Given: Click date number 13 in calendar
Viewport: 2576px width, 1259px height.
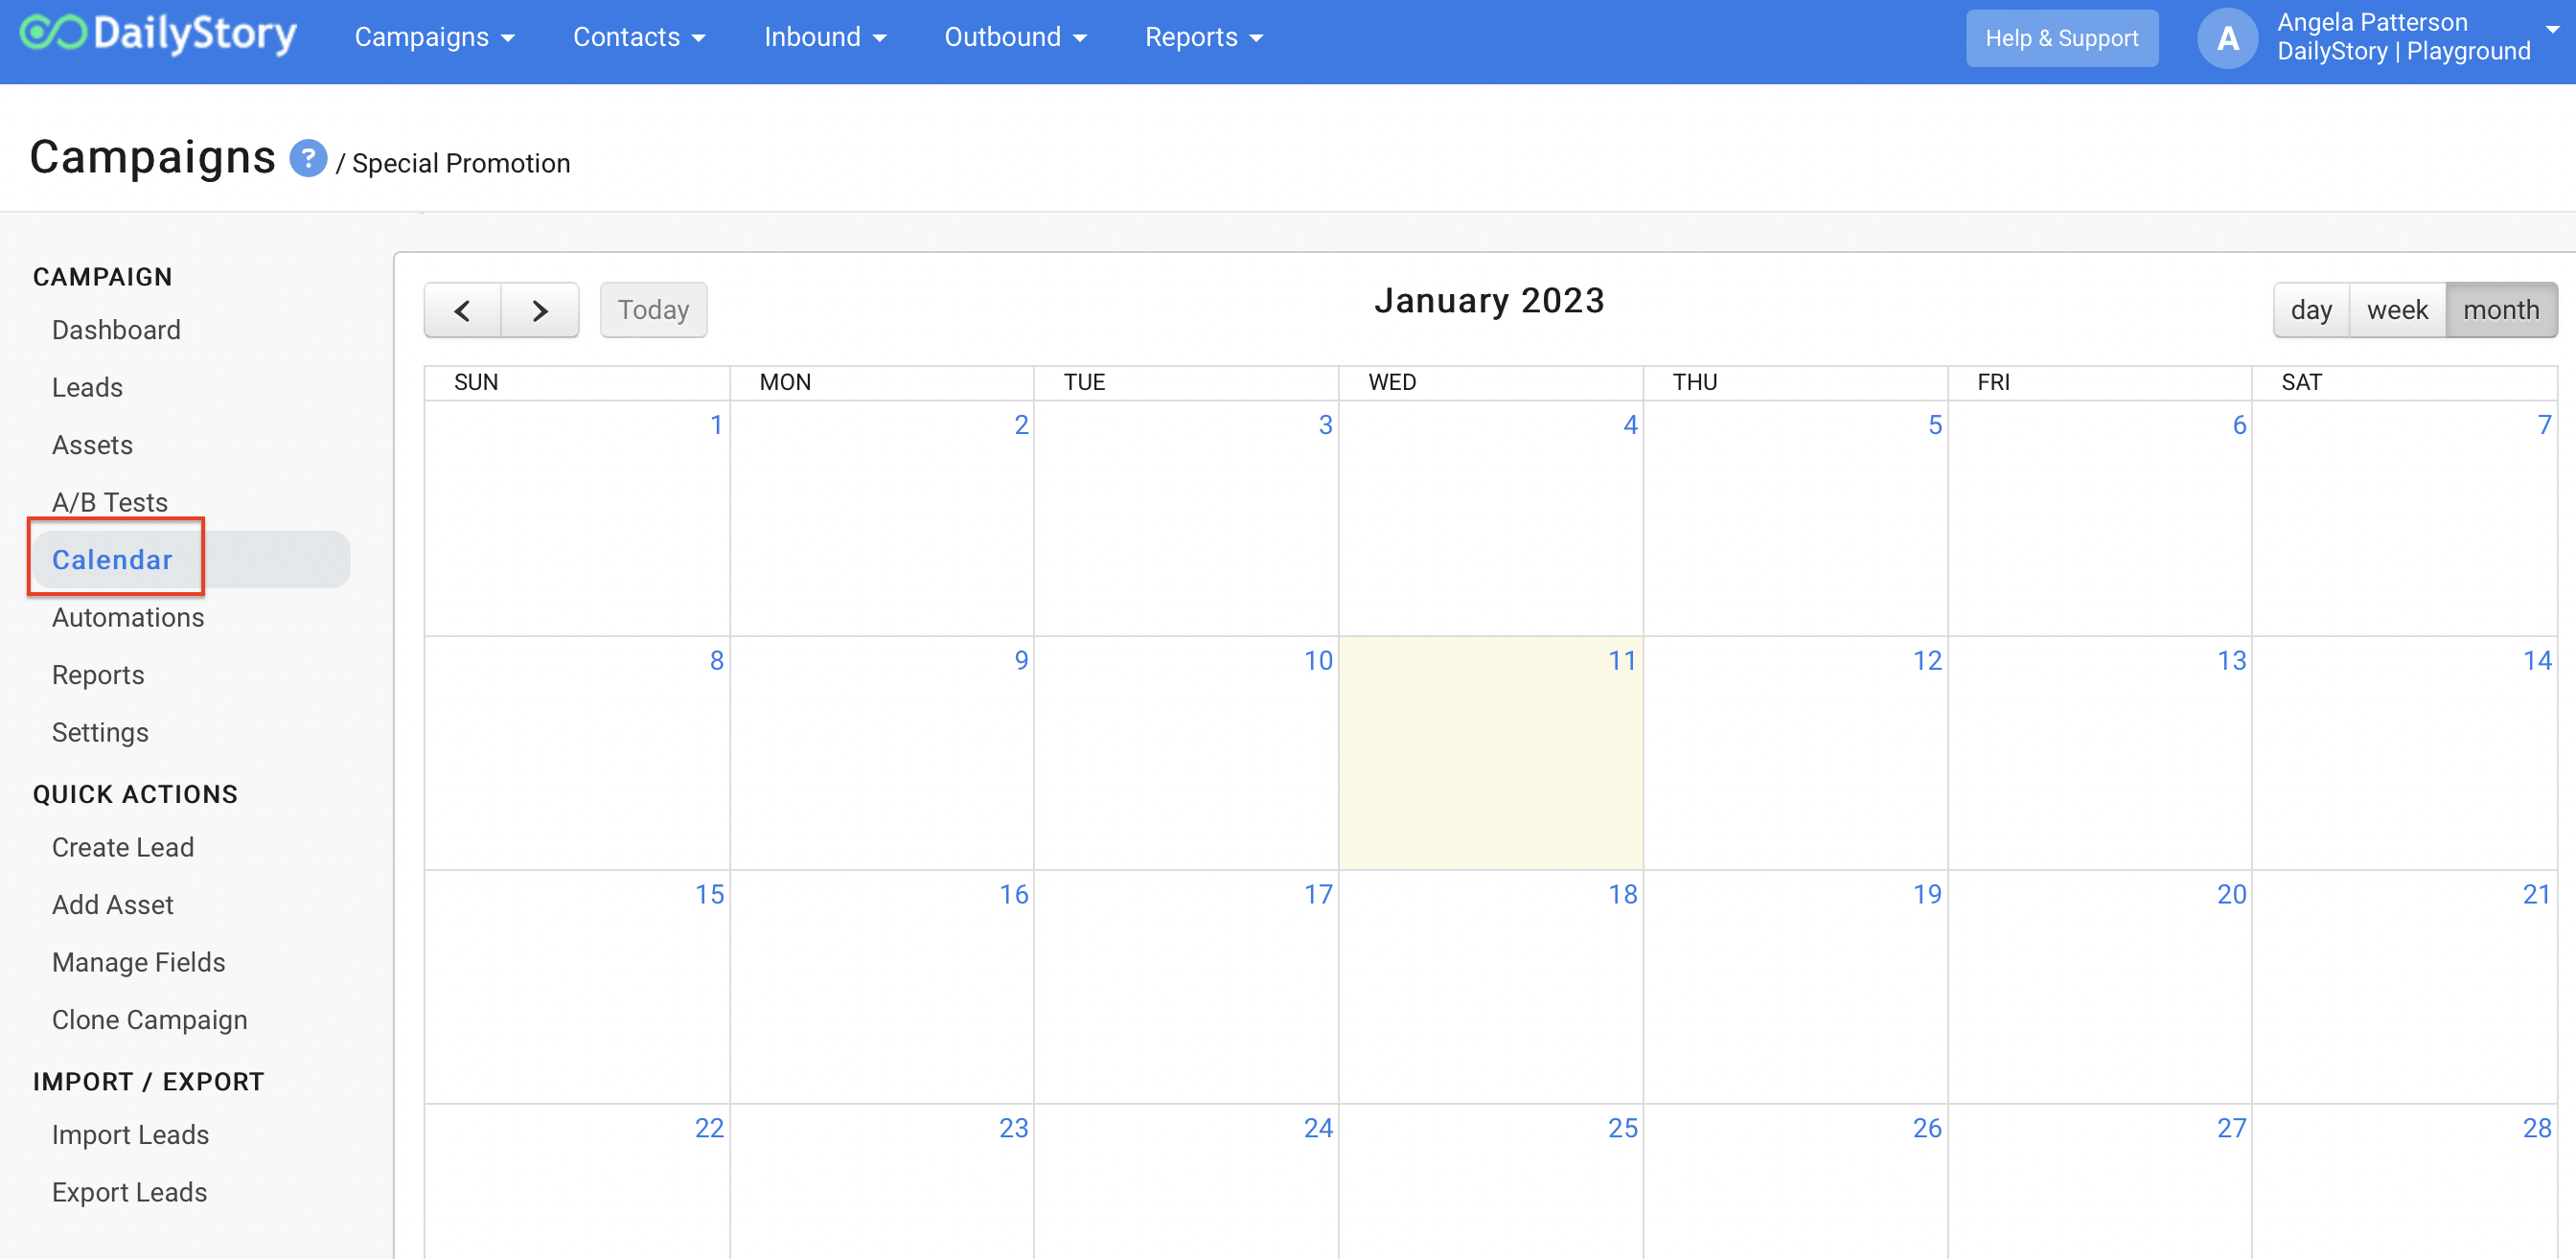Looking at the screenshot, I should click(2231, 660).
